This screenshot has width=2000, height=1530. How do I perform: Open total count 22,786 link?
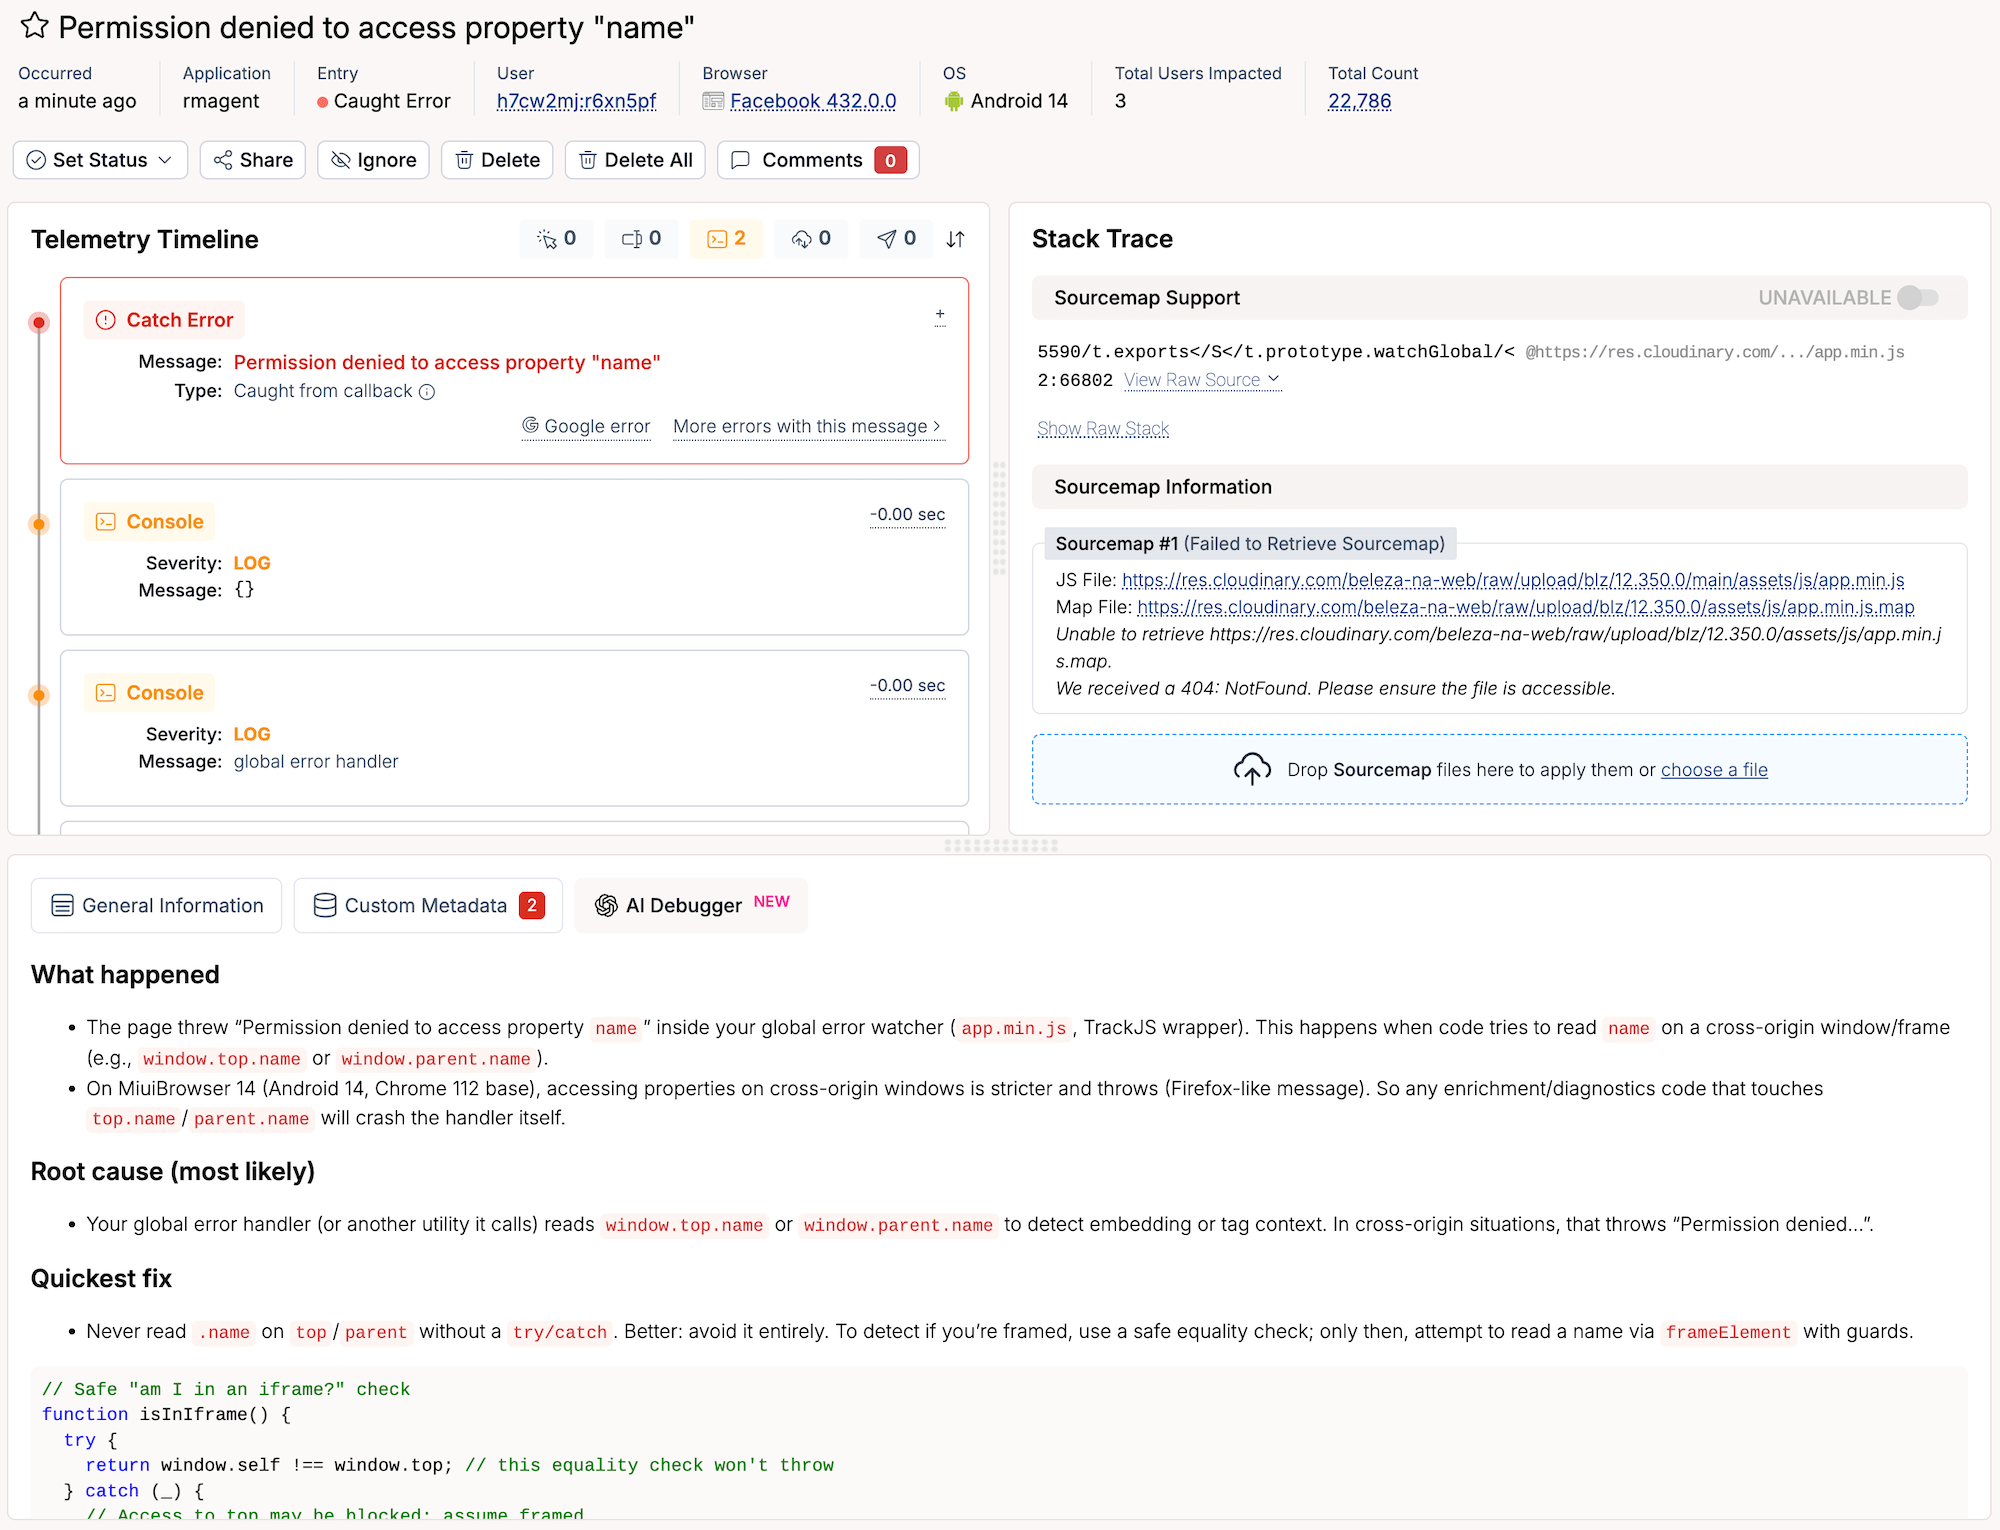tap(1359, 101)
